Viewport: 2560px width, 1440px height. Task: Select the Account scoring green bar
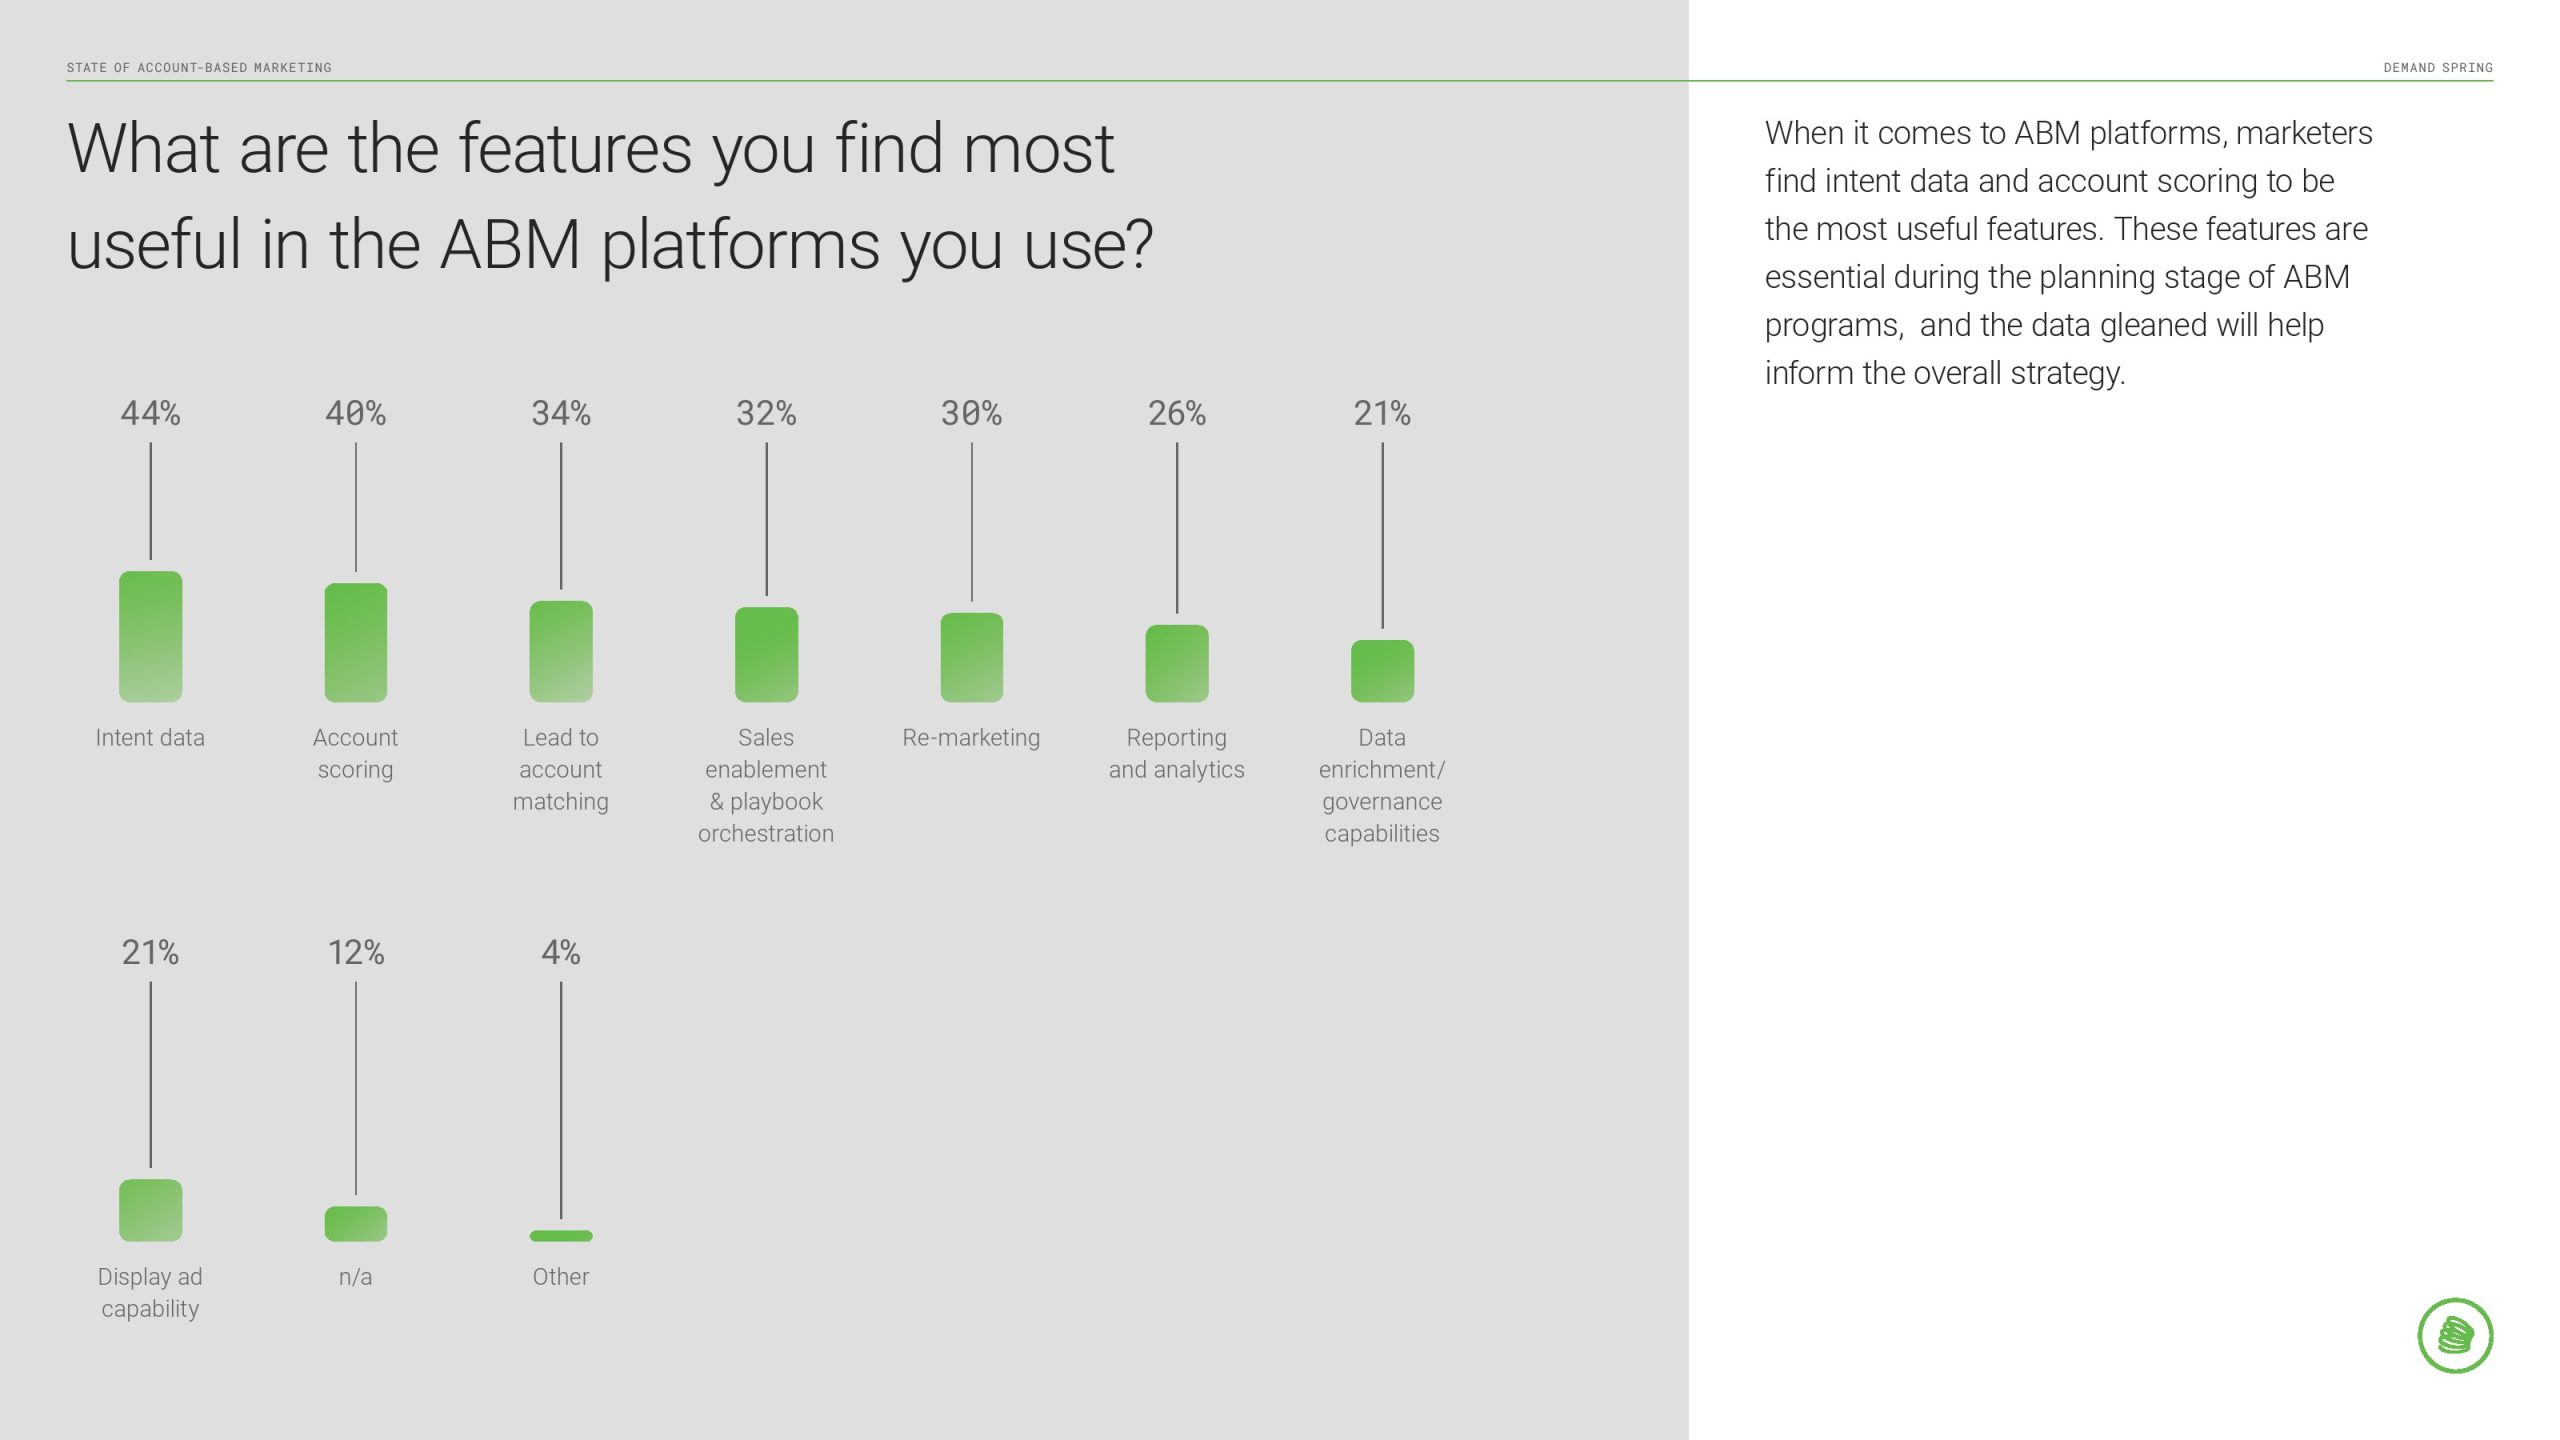pos(355,642)
